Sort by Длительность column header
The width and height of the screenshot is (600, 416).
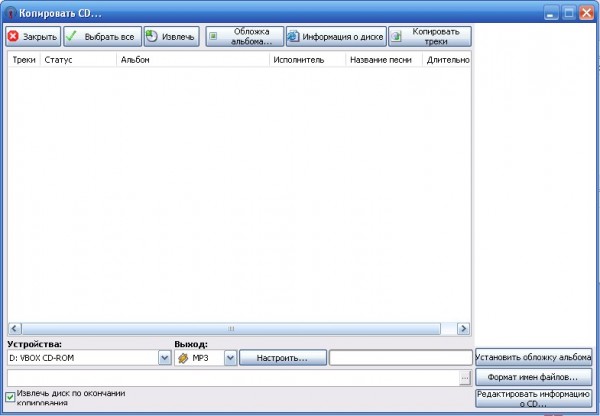click(x=447, y=60)
